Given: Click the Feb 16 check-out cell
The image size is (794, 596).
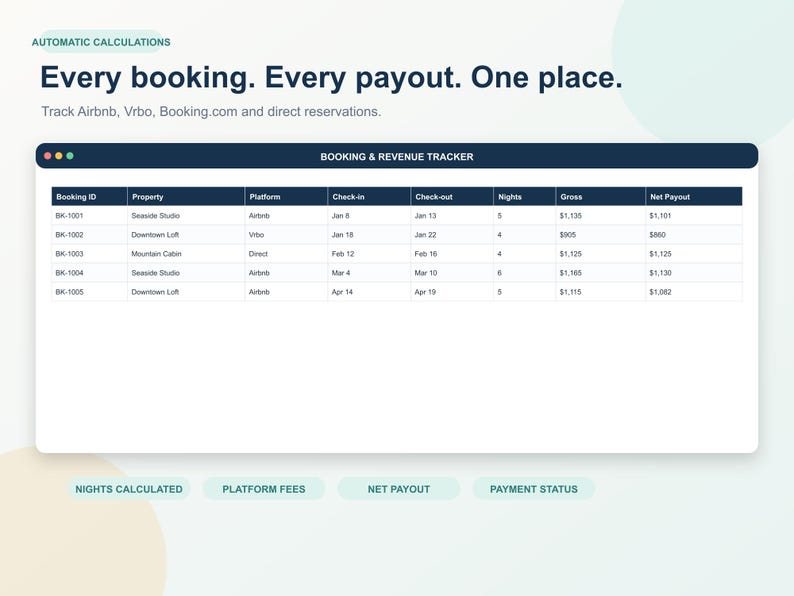Looking at the screenshot, I should click(x=452, y=254).
